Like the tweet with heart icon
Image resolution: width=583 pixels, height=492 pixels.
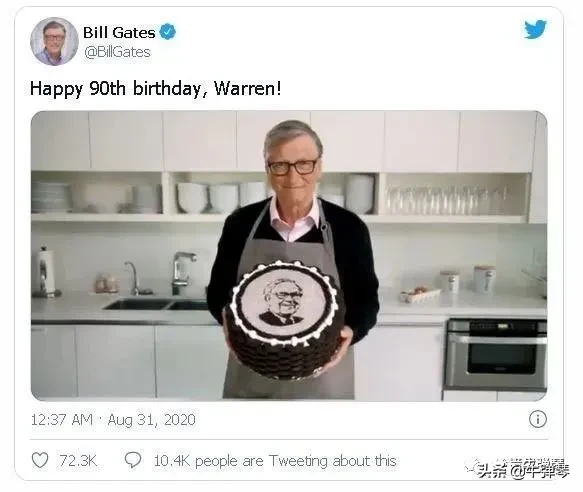[x=40, y=460]
